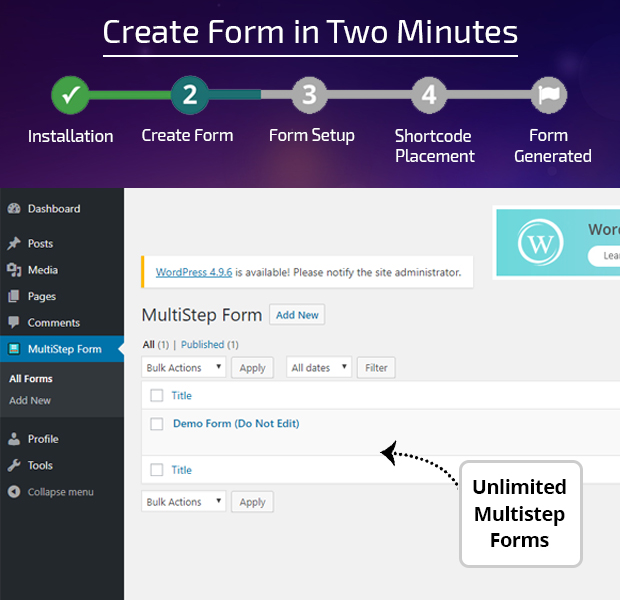
Task: Click the Pages icon in sidebar
Action: click(14, 297)
